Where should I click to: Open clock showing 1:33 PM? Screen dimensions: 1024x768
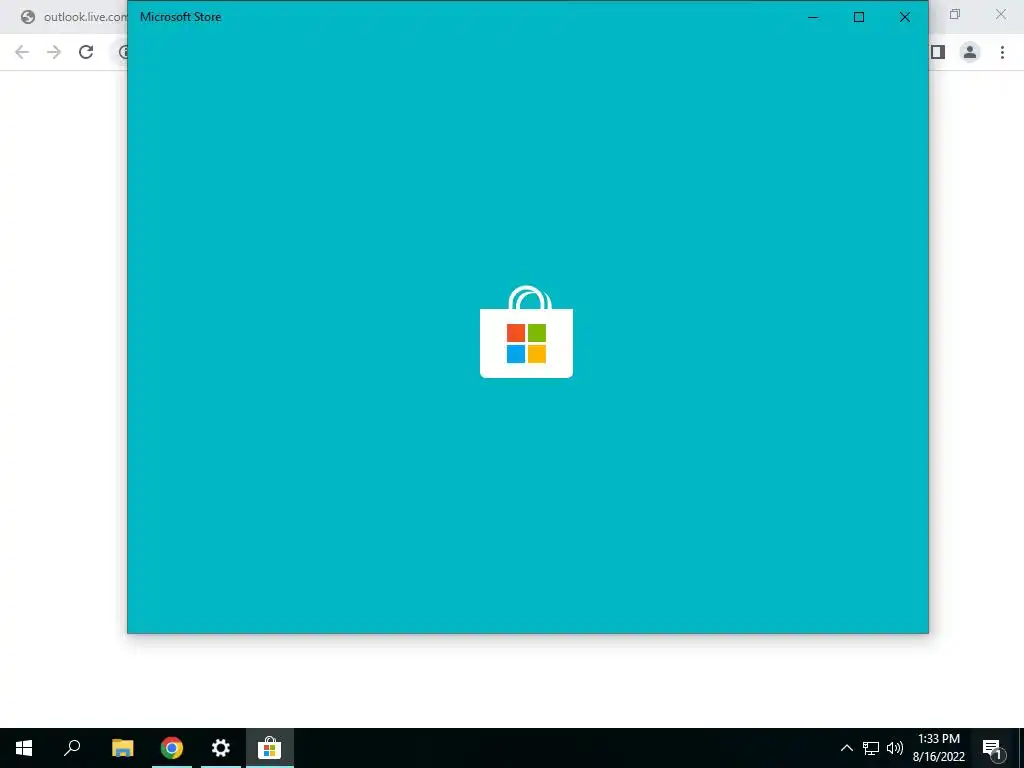click(939, 748)
